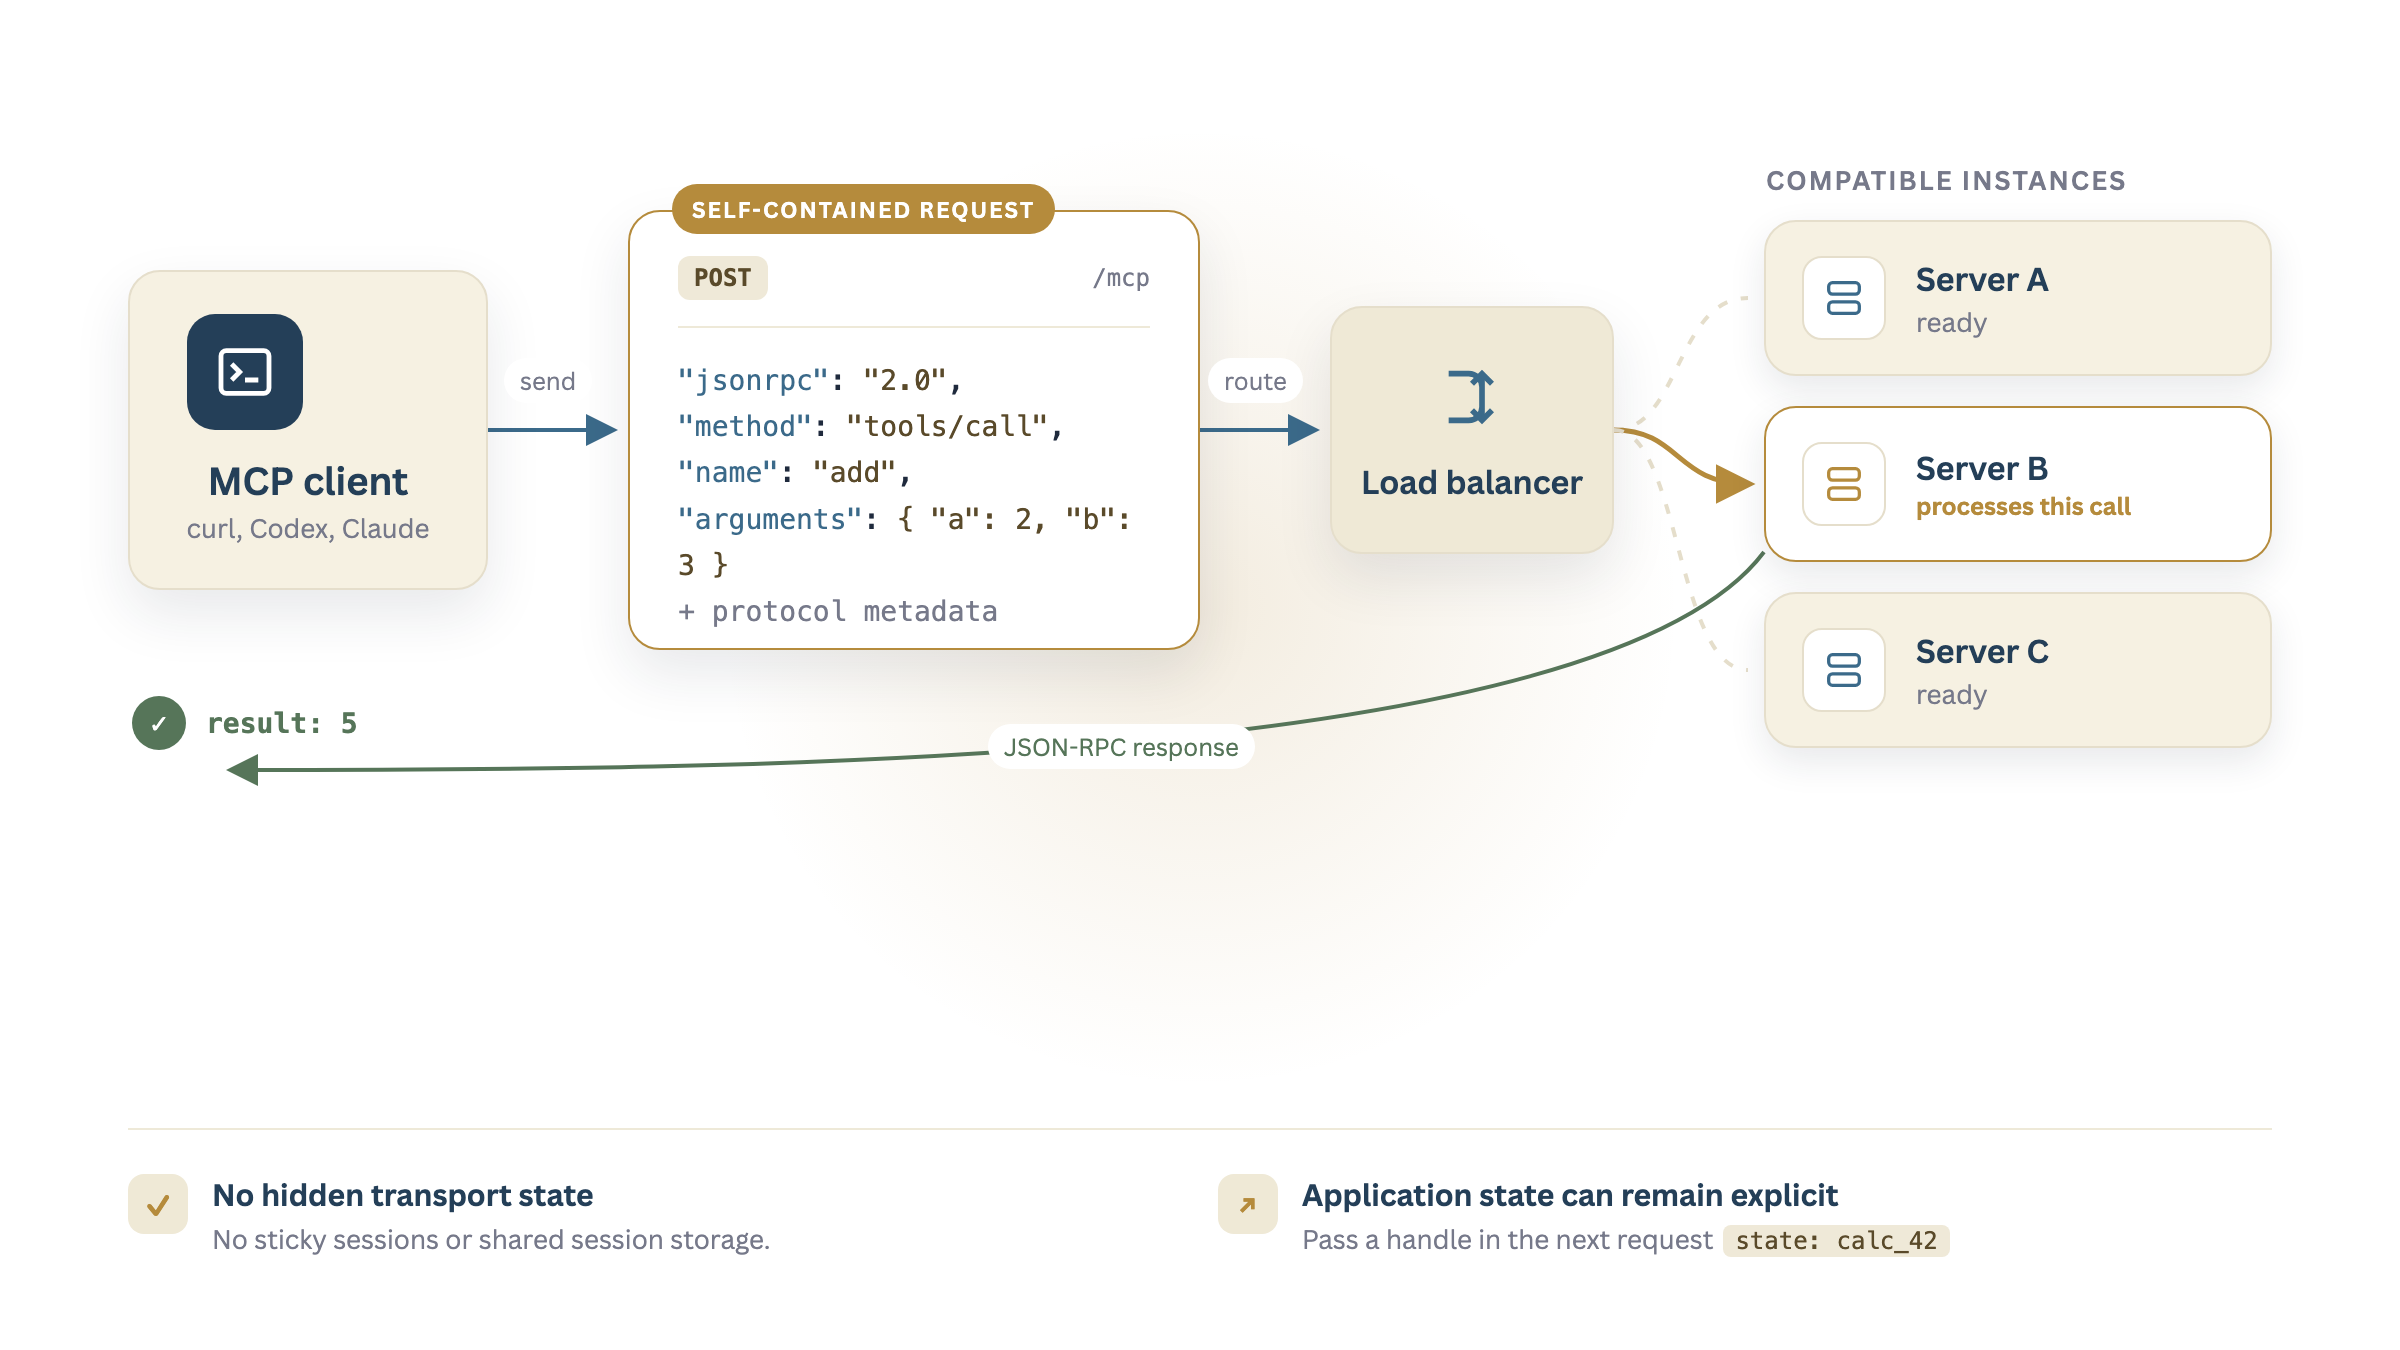The height and width of the screenshot is (1350, 2400).
Task: Click Application state can remain explicit heading
Action: pyautogui.click(x=1570, y=1195)
